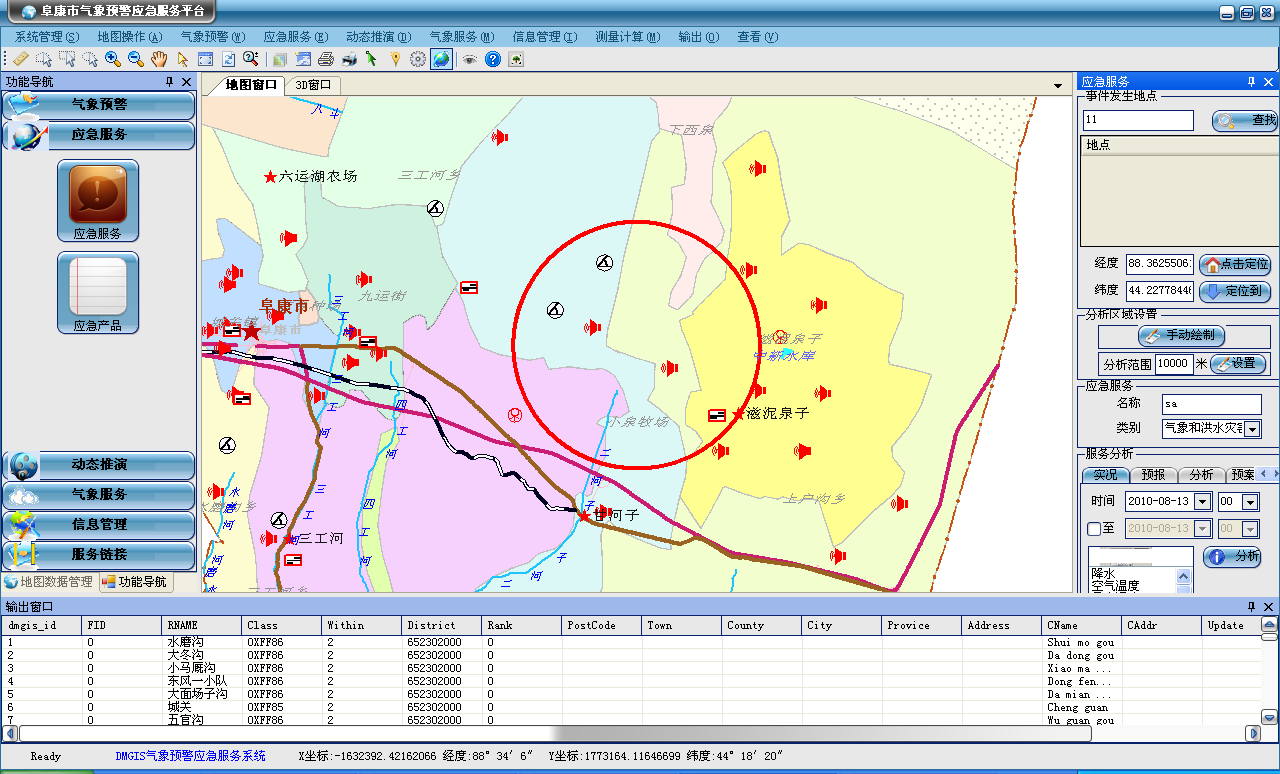
Task: Open the 气象预警(W) menu
Action: coord(211,37)
